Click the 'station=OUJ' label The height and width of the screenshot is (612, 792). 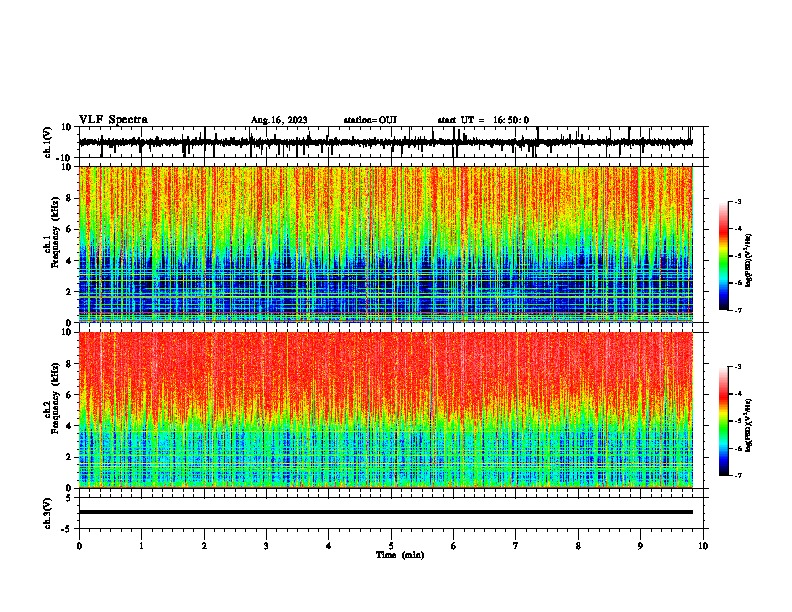(370, 120)
